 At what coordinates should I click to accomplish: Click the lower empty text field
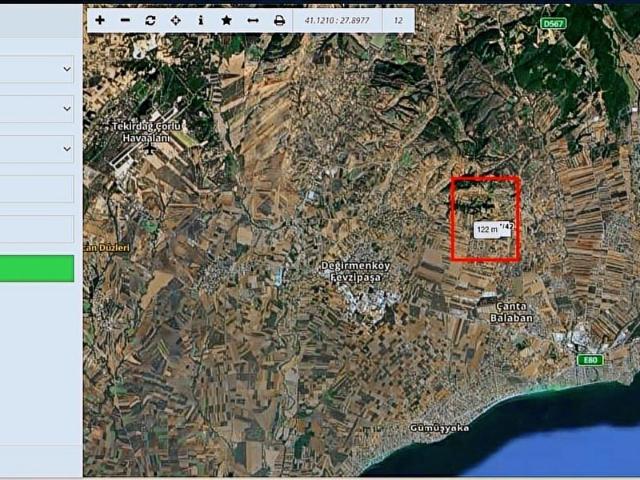click(x=37, y=229)
